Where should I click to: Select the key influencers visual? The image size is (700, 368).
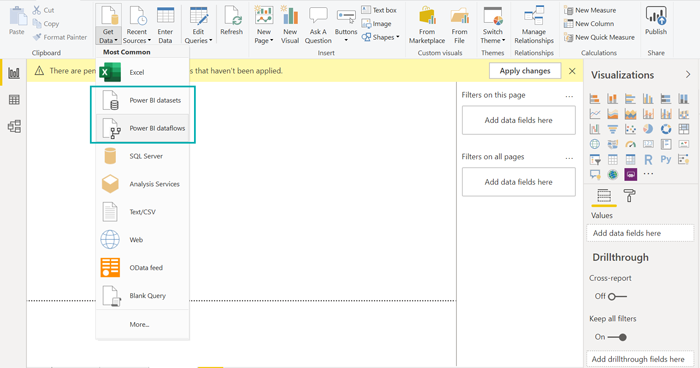[x=684, y=159]
